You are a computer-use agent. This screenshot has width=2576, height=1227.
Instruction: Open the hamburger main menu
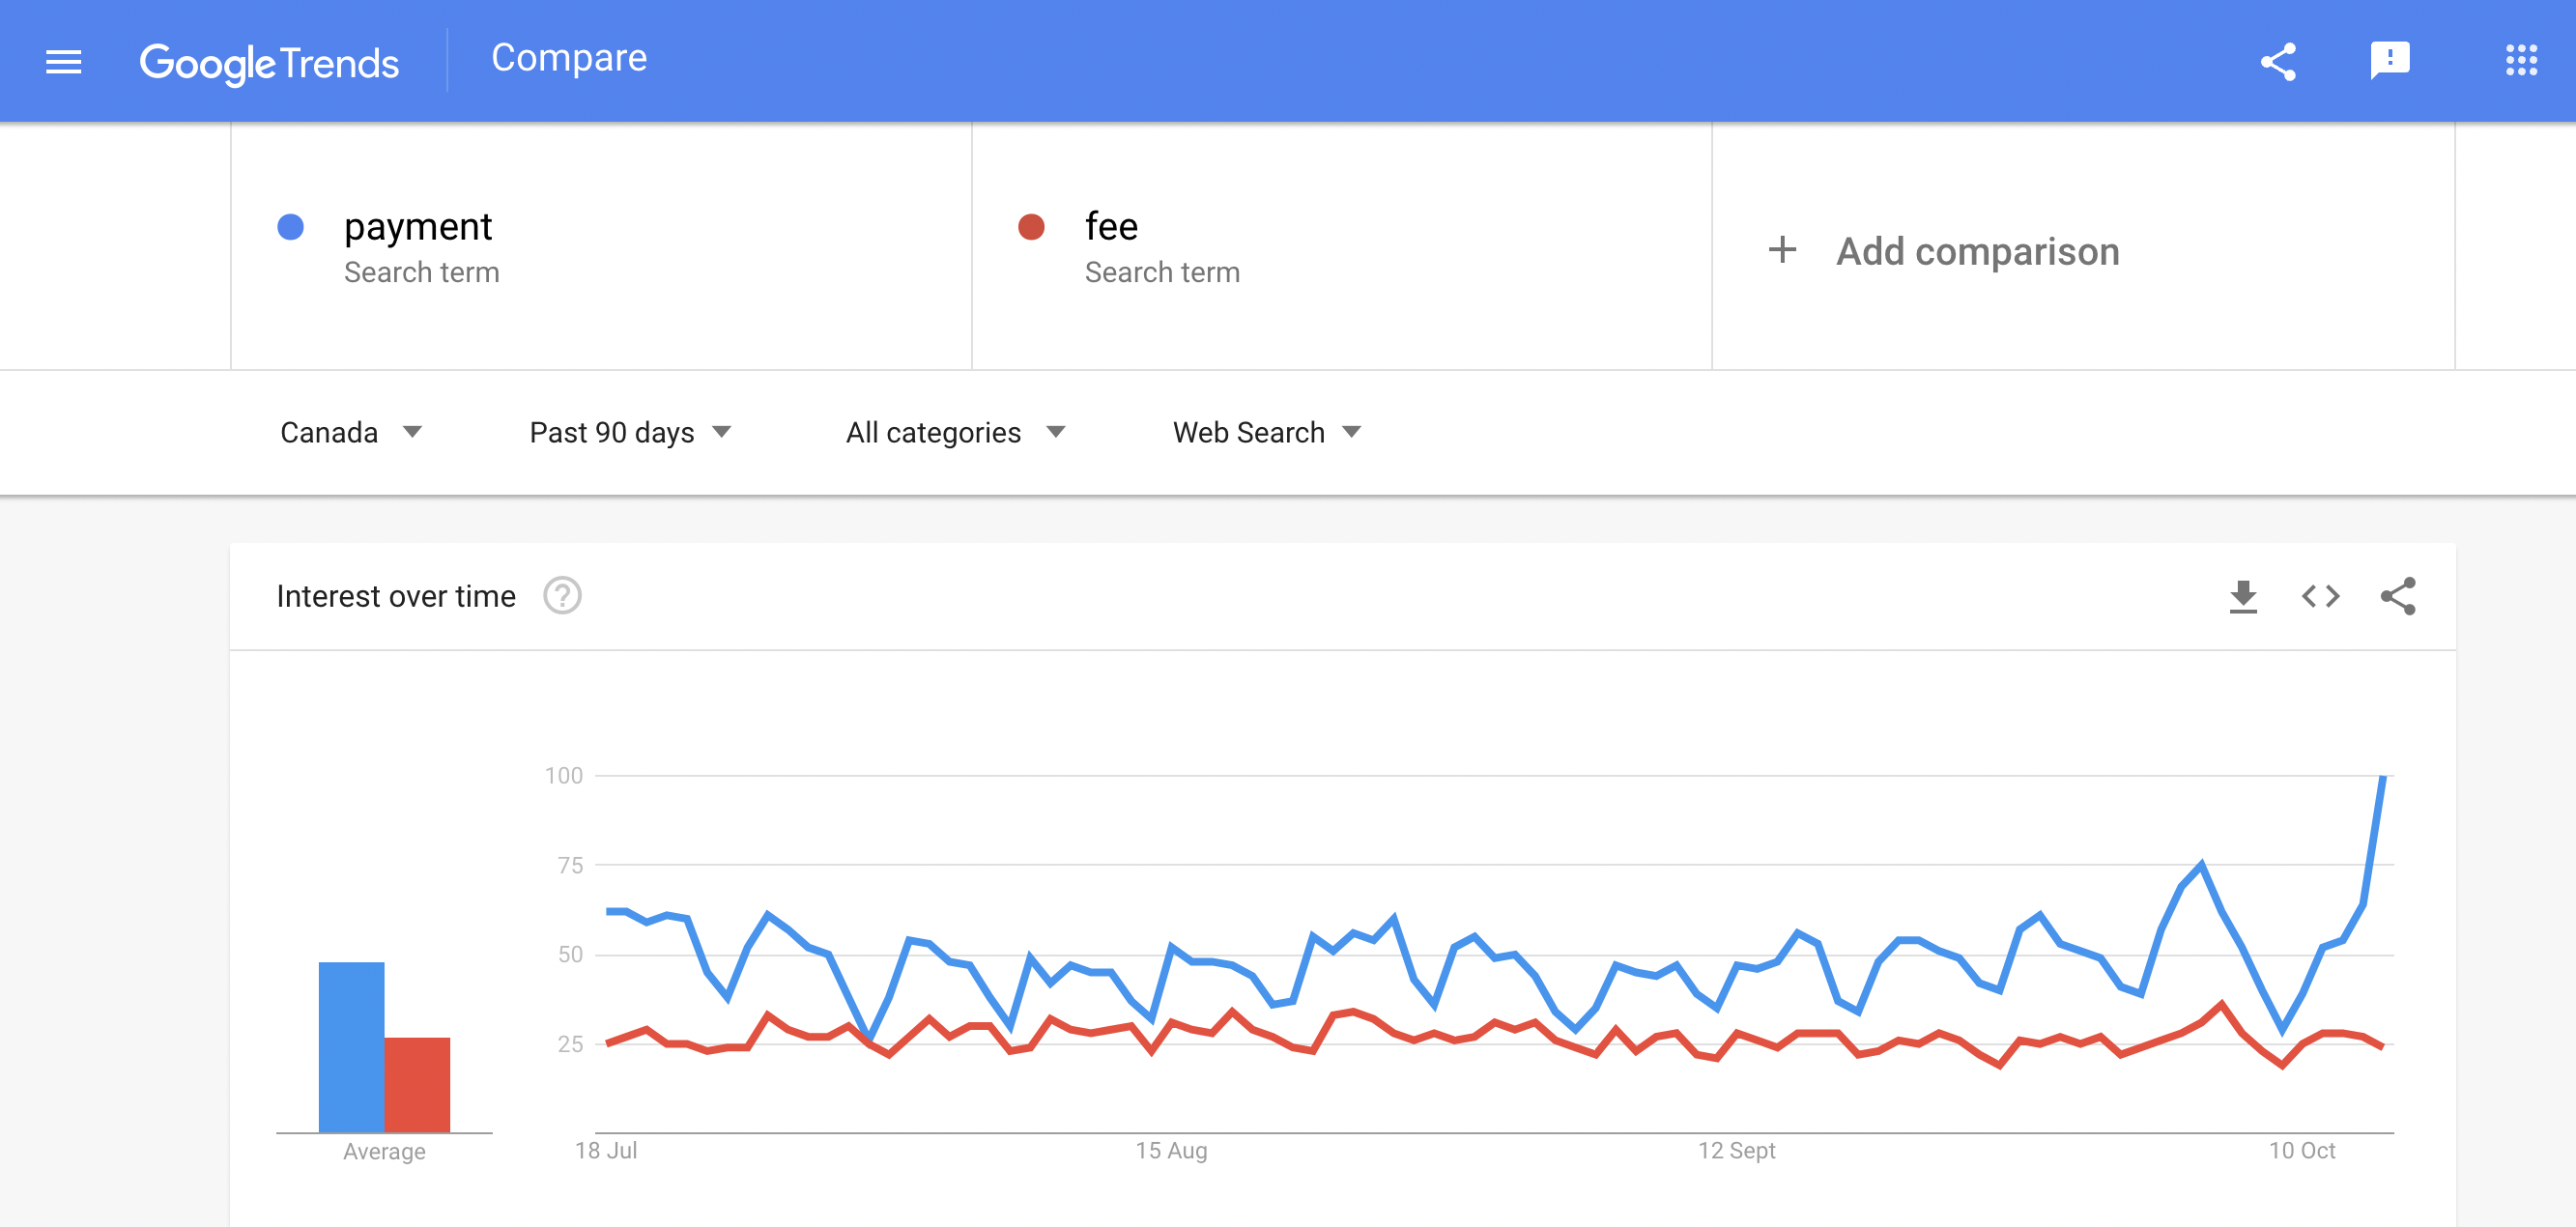point(64,62)
